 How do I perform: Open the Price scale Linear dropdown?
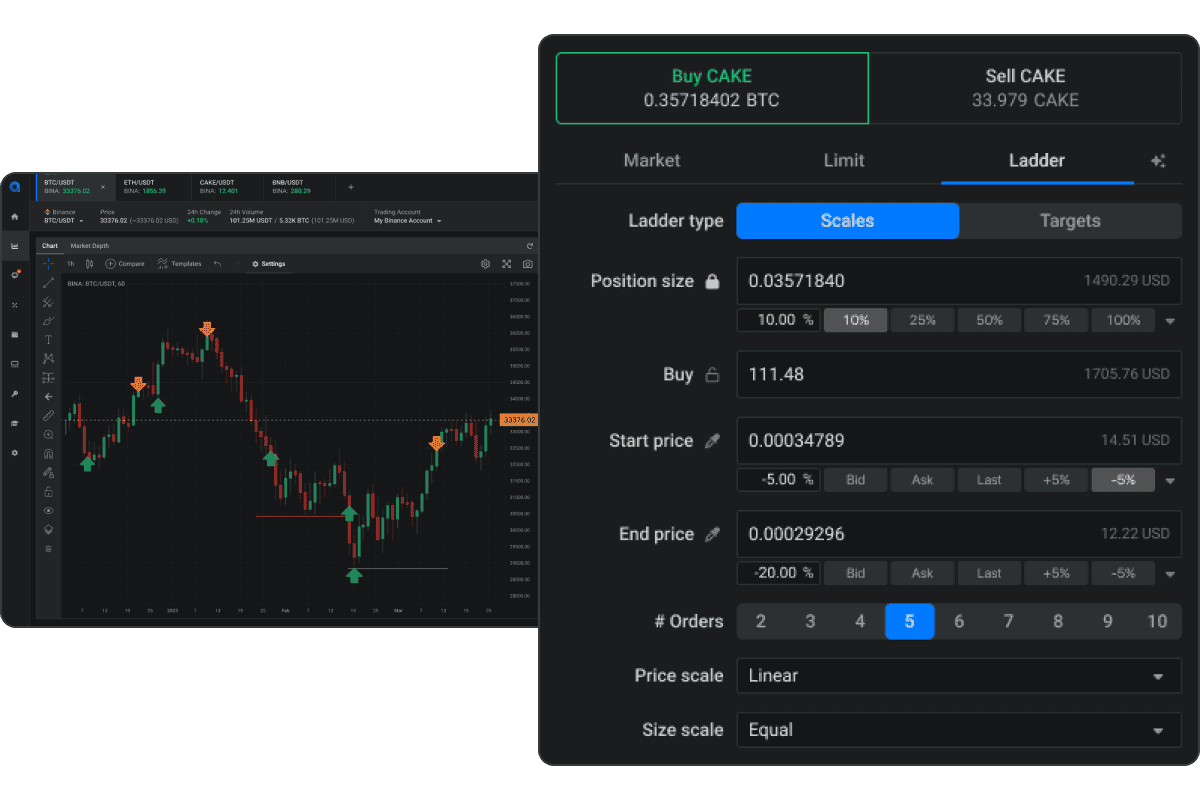958,676
